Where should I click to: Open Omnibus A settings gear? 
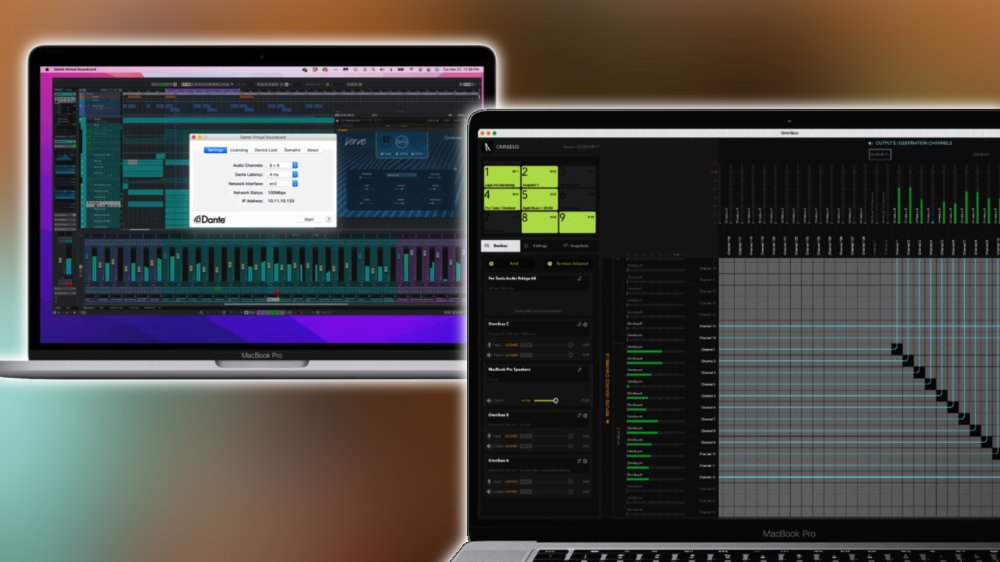pos(585,461)
